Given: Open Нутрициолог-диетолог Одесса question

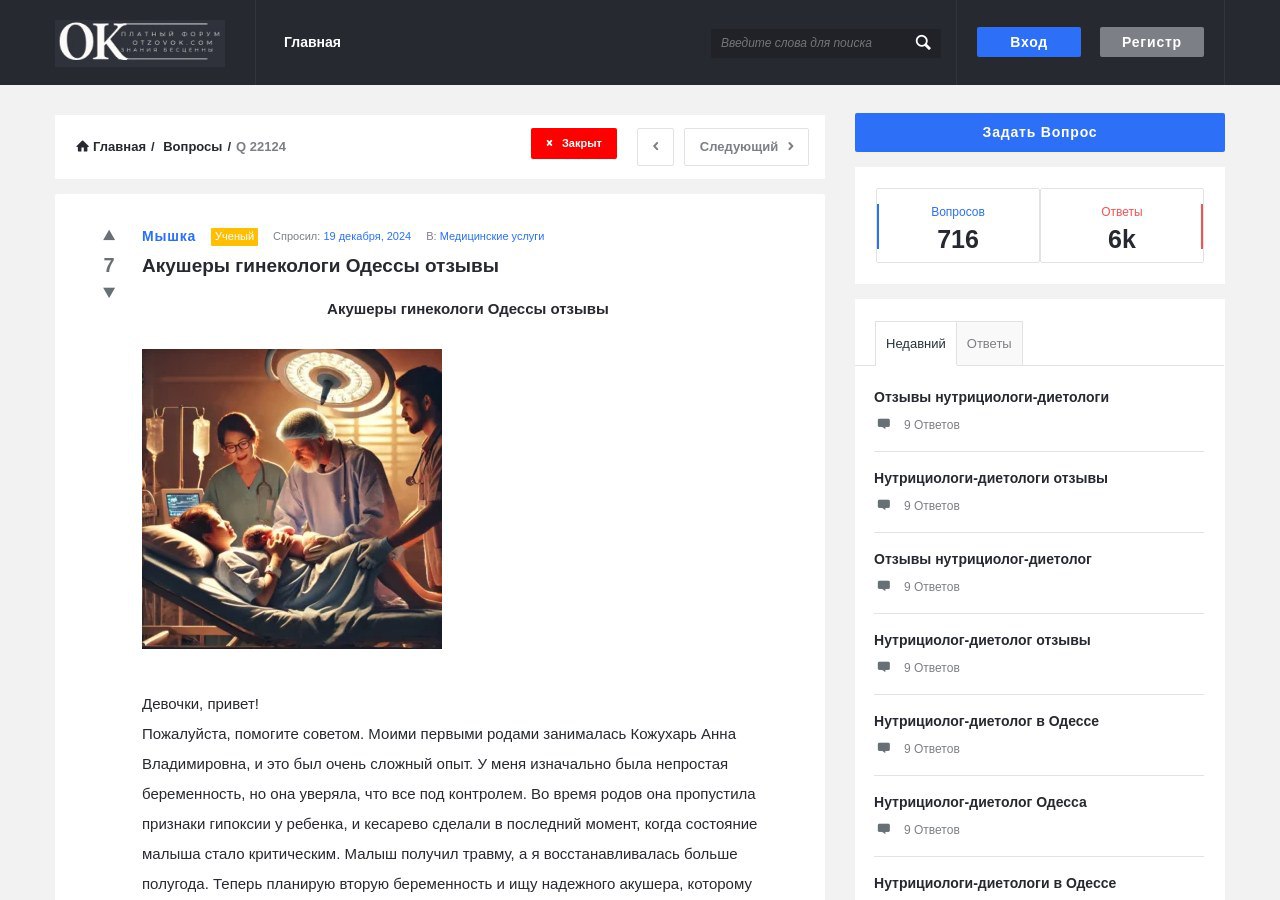Looking at the screenshot, I should point(980,802).
